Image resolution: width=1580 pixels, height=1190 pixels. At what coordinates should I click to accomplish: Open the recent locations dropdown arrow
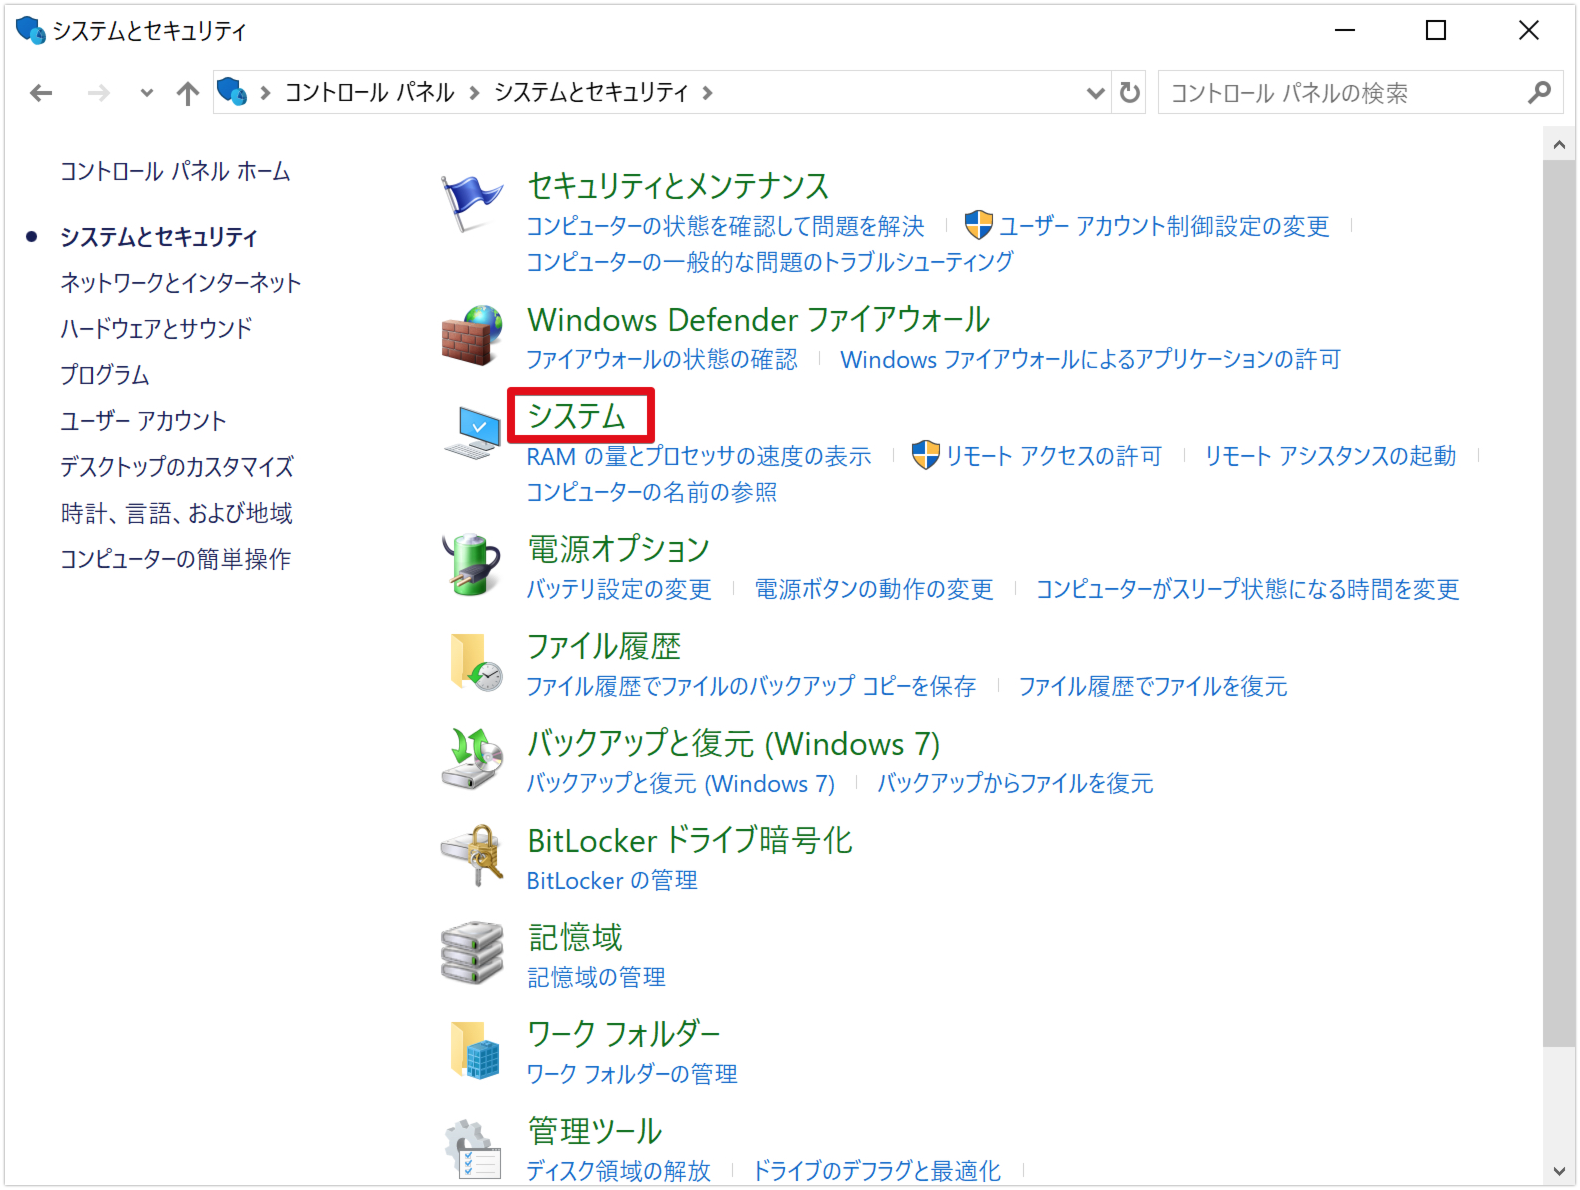tap(147, 93)
